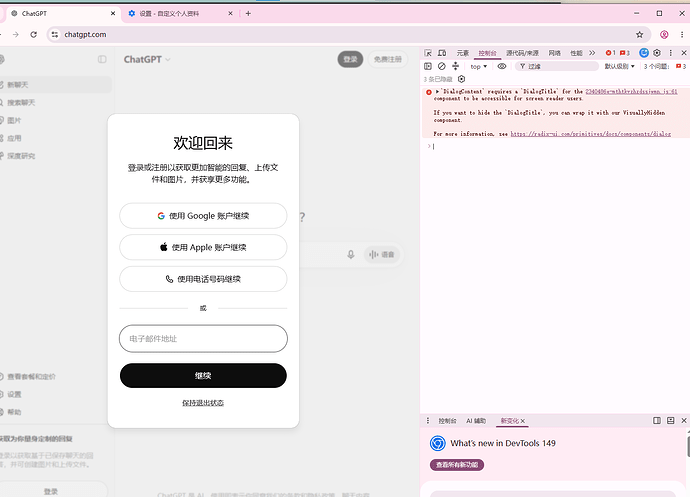The height and width of the screenshot is (497, 690).
Task: Click the '3 个问题' issues counter
Action: [x=664, y=66]
